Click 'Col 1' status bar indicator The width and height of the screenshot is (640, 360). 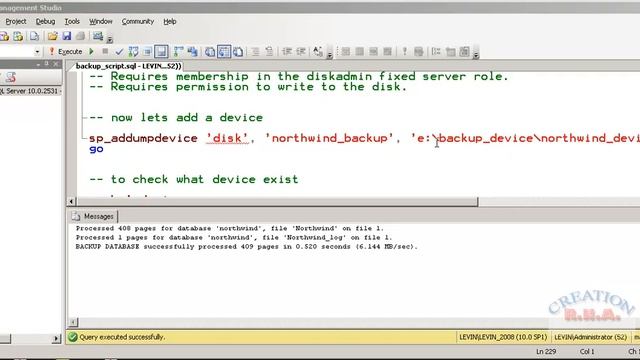(587, 351)
